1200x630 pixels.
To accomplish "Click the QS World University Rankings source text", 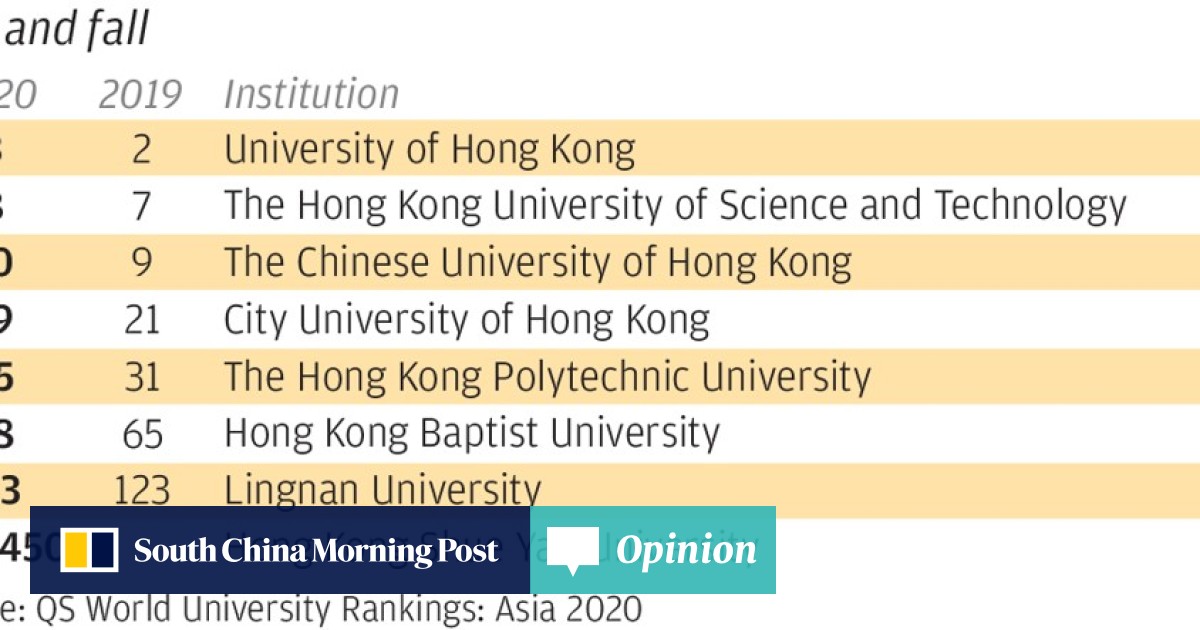I will (x=330, y=609).
